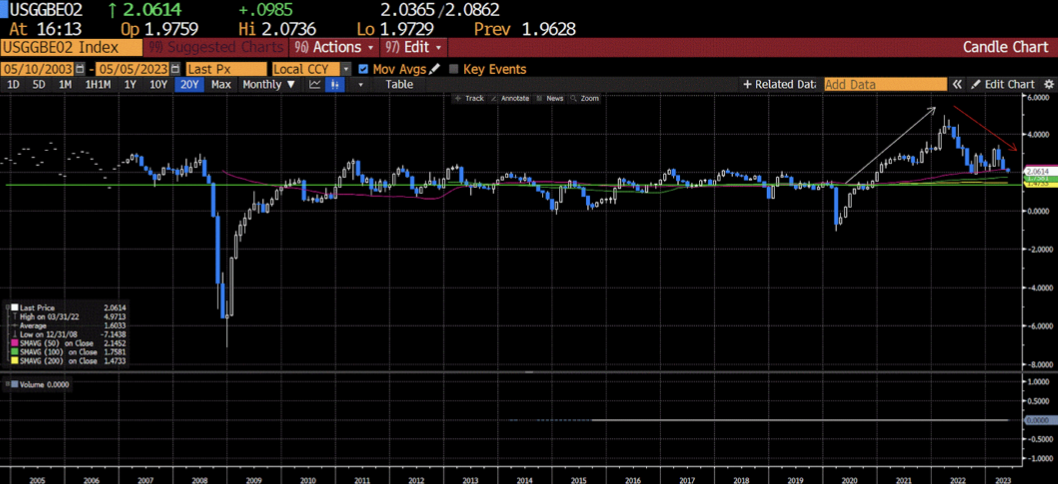Open the News overlay tool
This screenshot has height=484, width=1058.
pyautogui.click(x=550, y=99)
